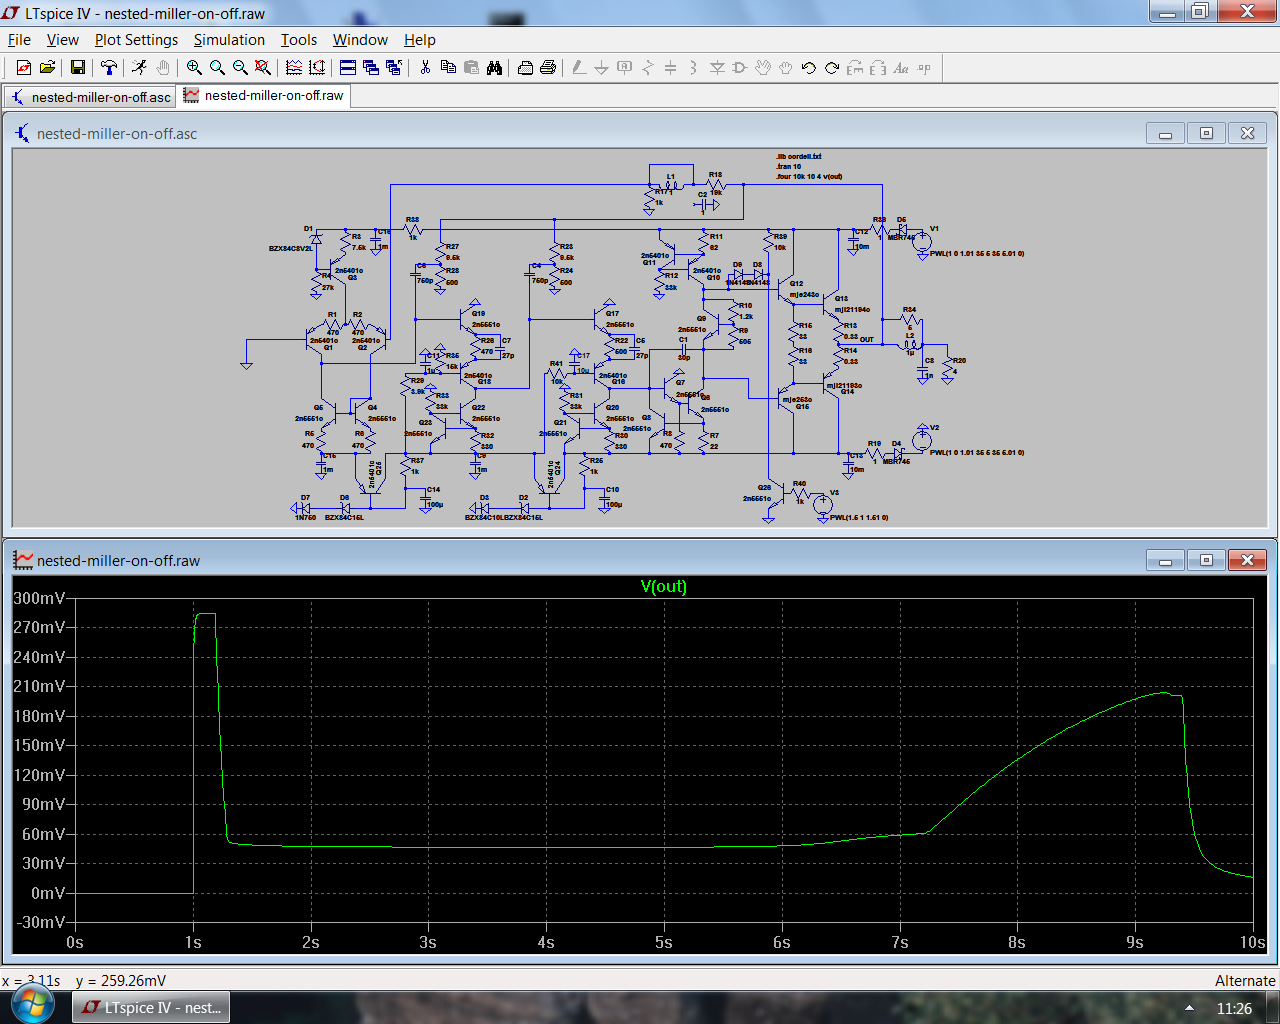Click status bar y = 259.26mV readout
Screen dimensions: 1280x1024
pyautogui.click(x=121, y=981)
